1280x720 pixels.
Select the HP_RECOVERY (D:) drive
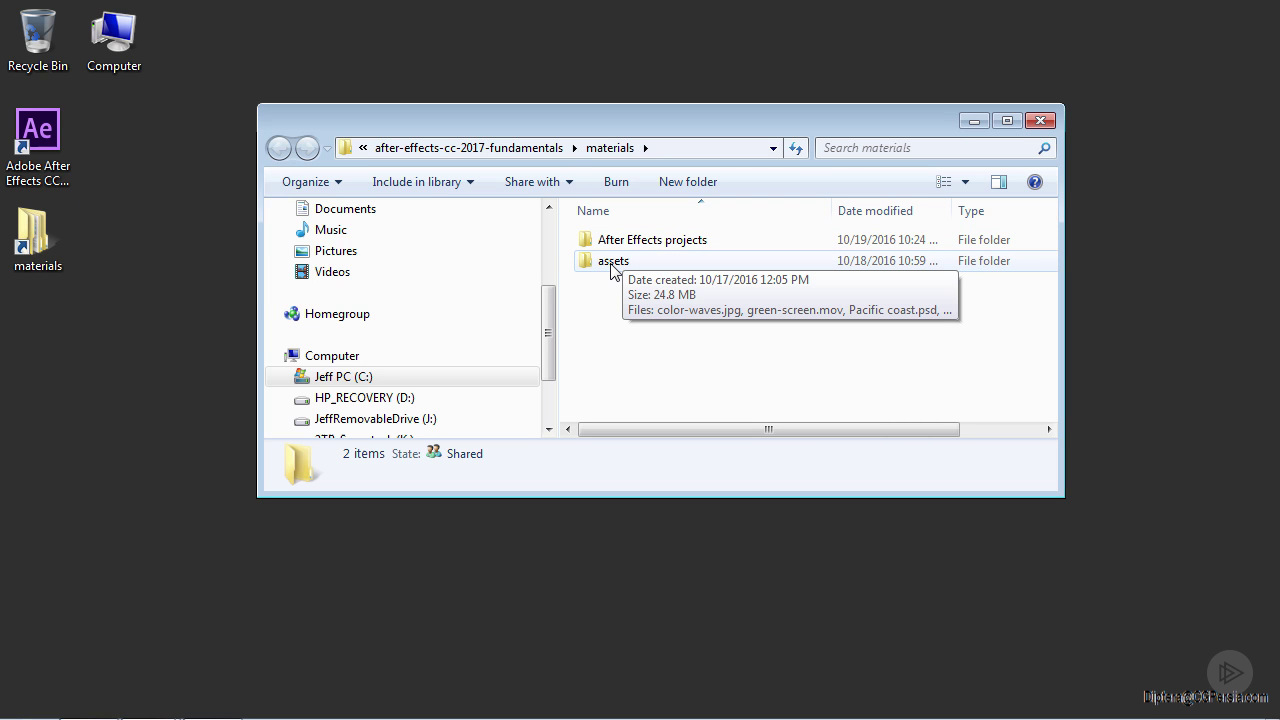pyautogui.click(x=364, y=398)
